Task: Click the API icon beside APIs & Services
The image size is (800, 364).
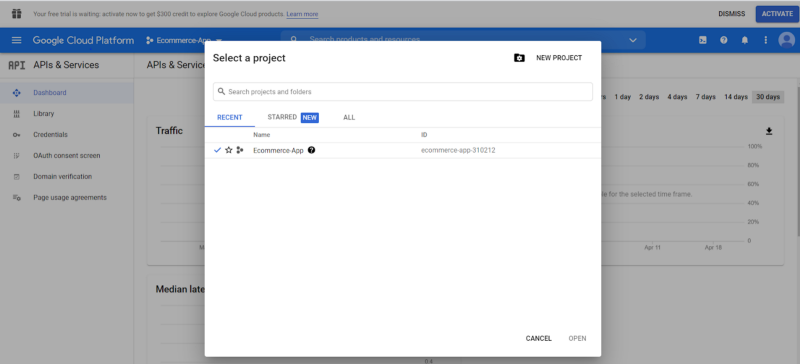Action: click(x=17, y=65)
